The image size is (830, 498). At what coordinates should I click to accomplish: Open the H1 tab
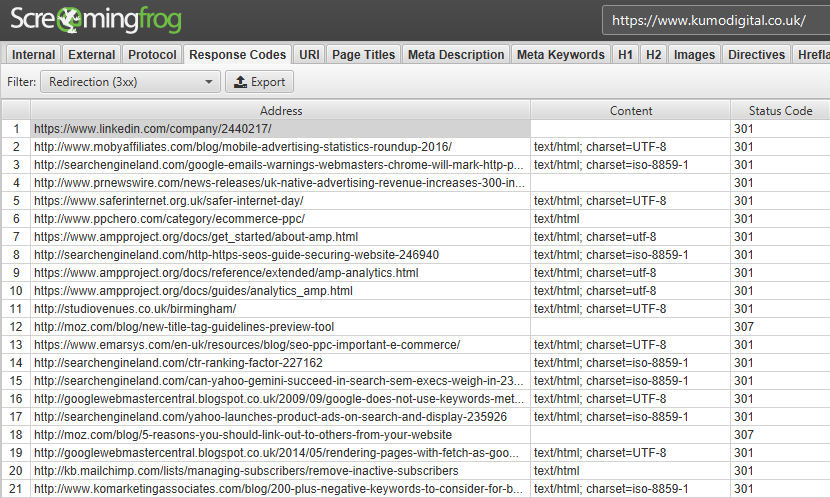625,55
